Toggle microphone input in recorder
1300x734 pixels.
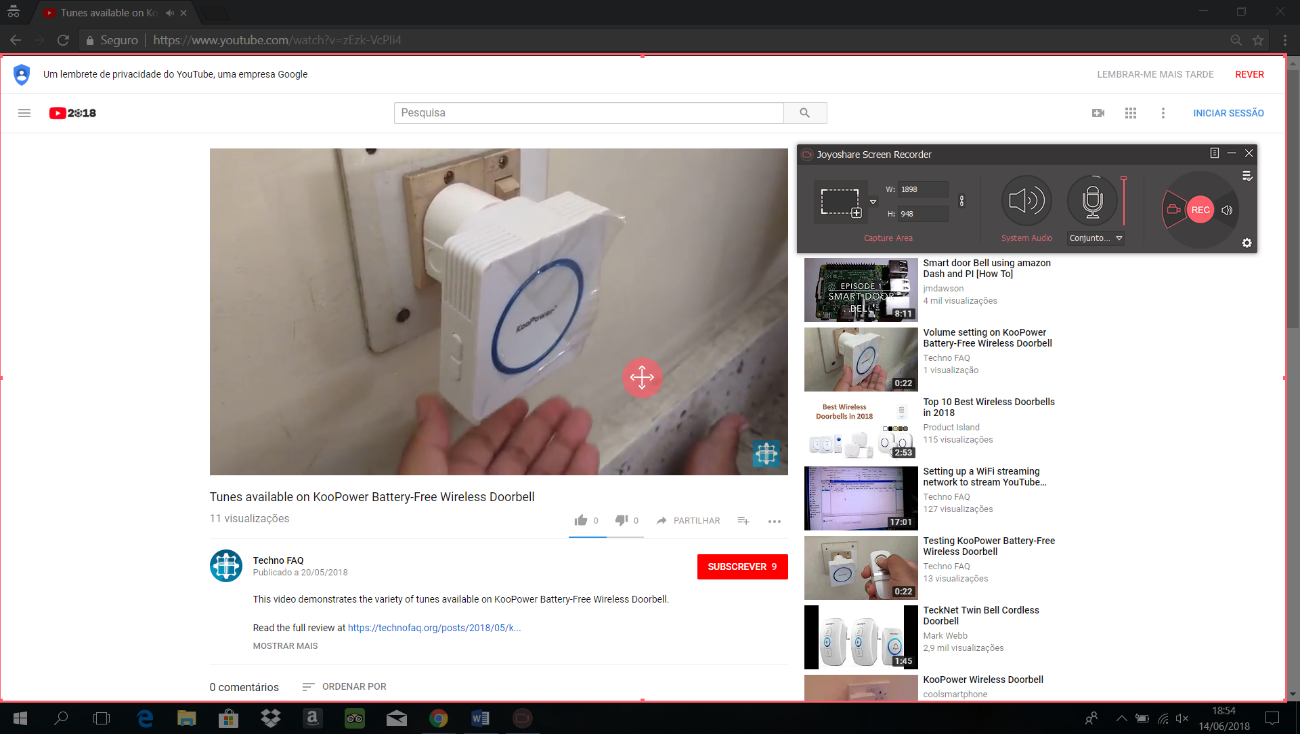click(1092, 200)
